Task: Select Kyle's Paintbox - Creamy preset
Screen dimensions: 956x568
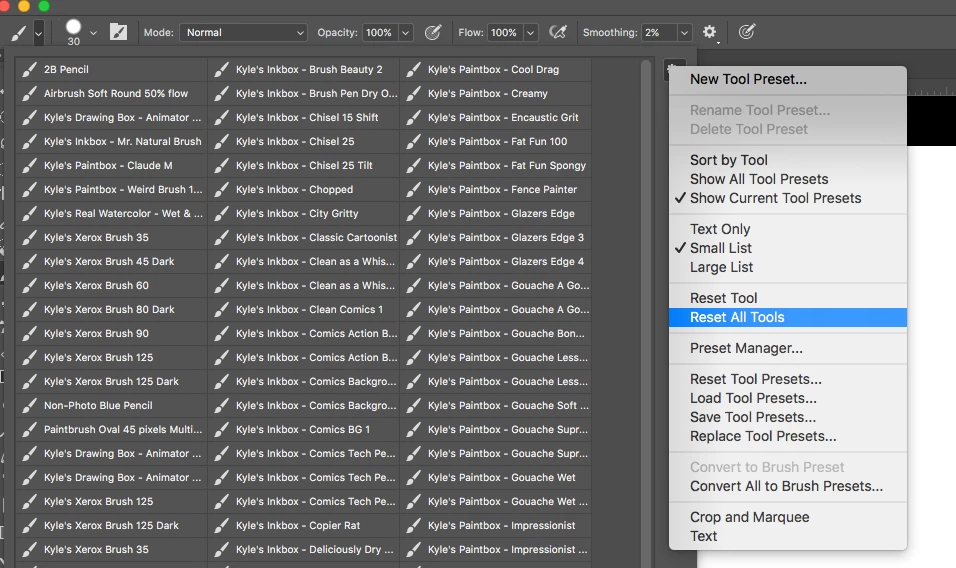Action: (x=496, y=93)
